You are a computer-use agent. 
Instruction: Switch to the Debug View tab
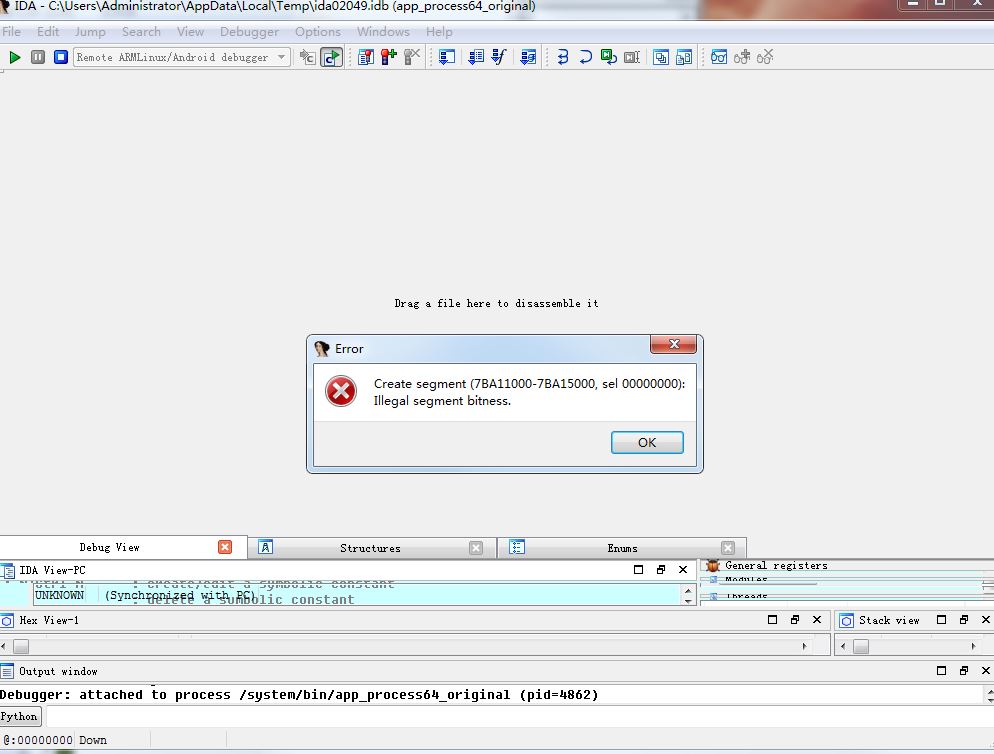click(x=109, y=547)
